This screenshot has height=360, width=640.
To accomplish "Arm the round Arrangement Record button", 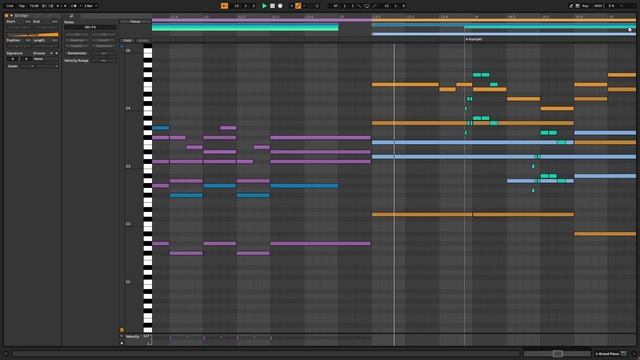I will click(x=280, y=6).
